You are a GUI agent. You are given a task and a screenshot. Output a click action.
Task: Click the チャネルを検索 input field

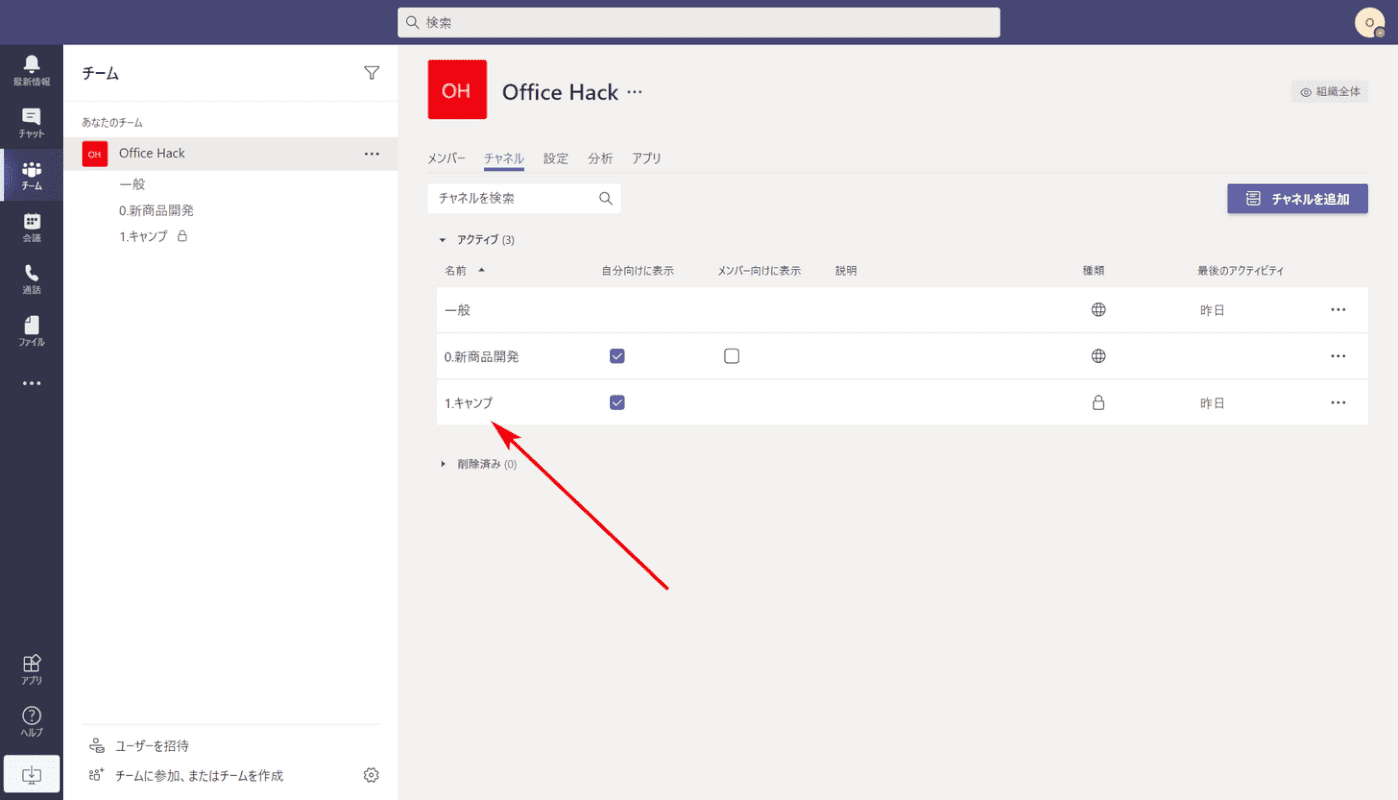point(524,198)
